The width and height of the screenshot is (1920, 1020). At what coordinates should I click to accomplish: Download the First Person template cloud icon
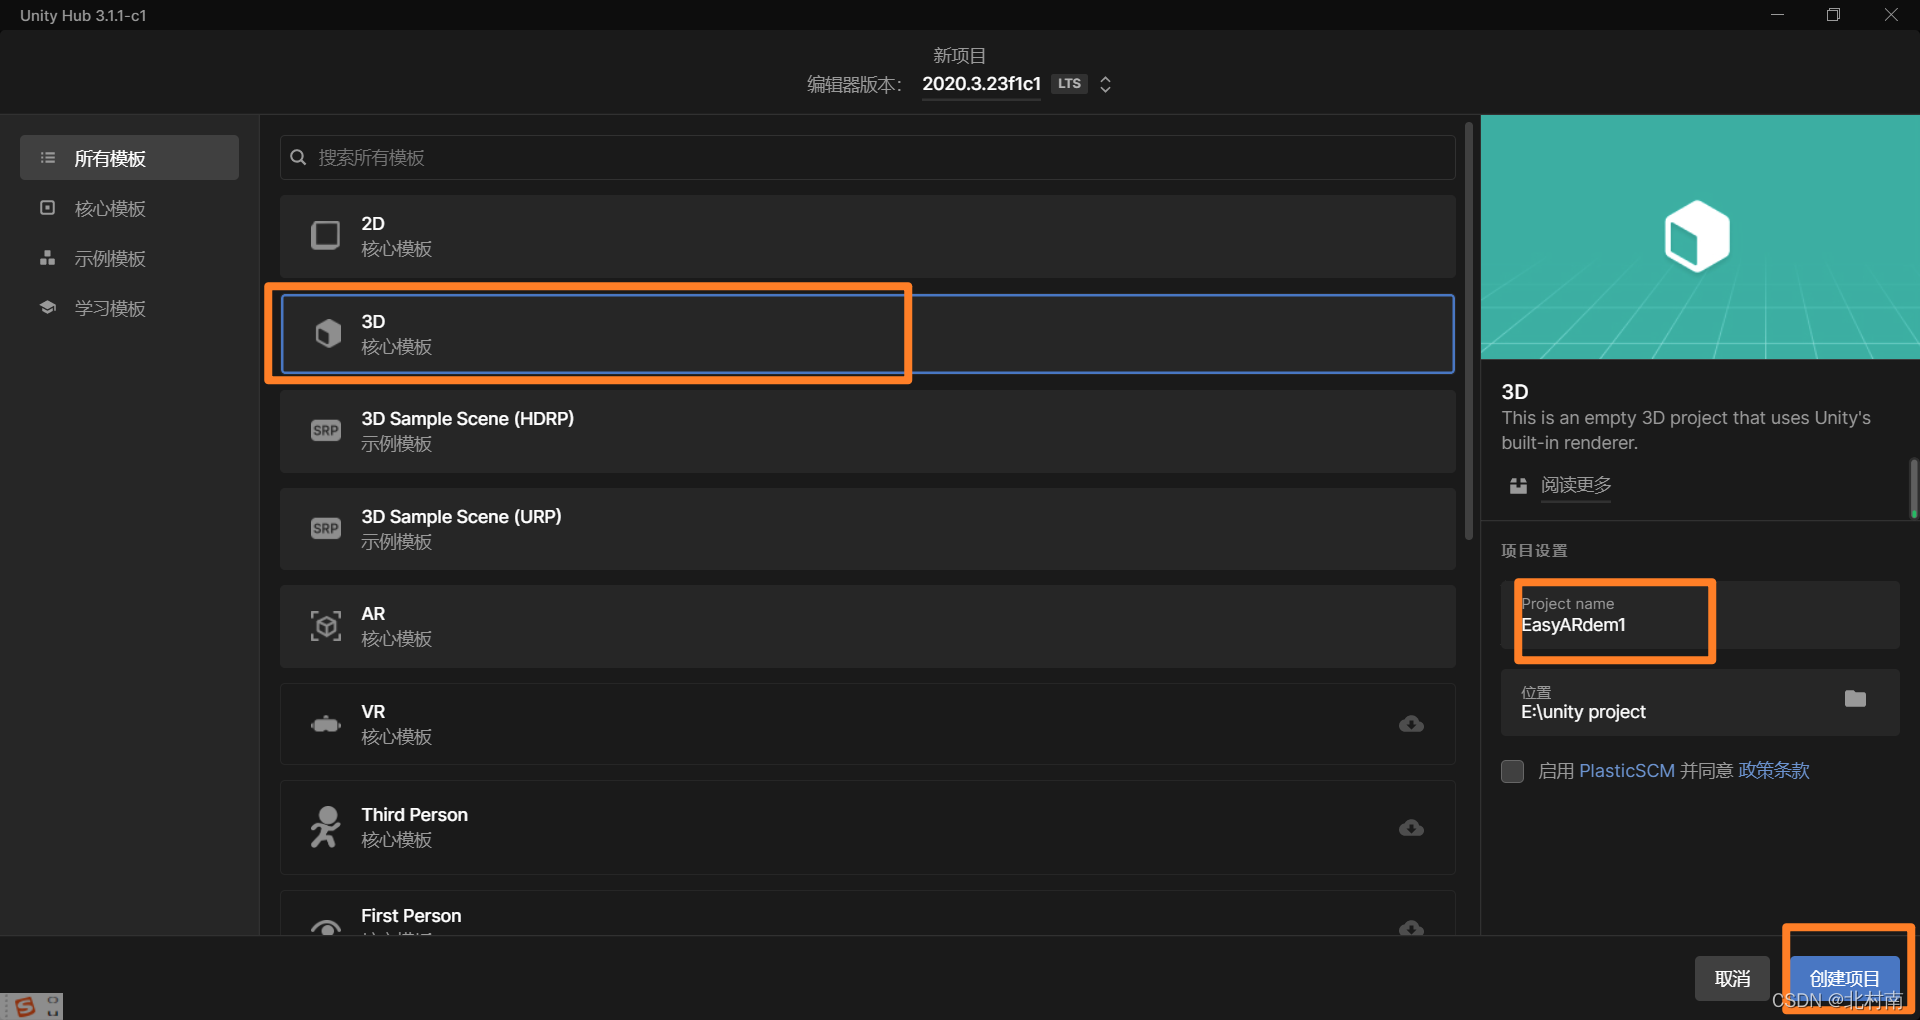coord(1411,927)
